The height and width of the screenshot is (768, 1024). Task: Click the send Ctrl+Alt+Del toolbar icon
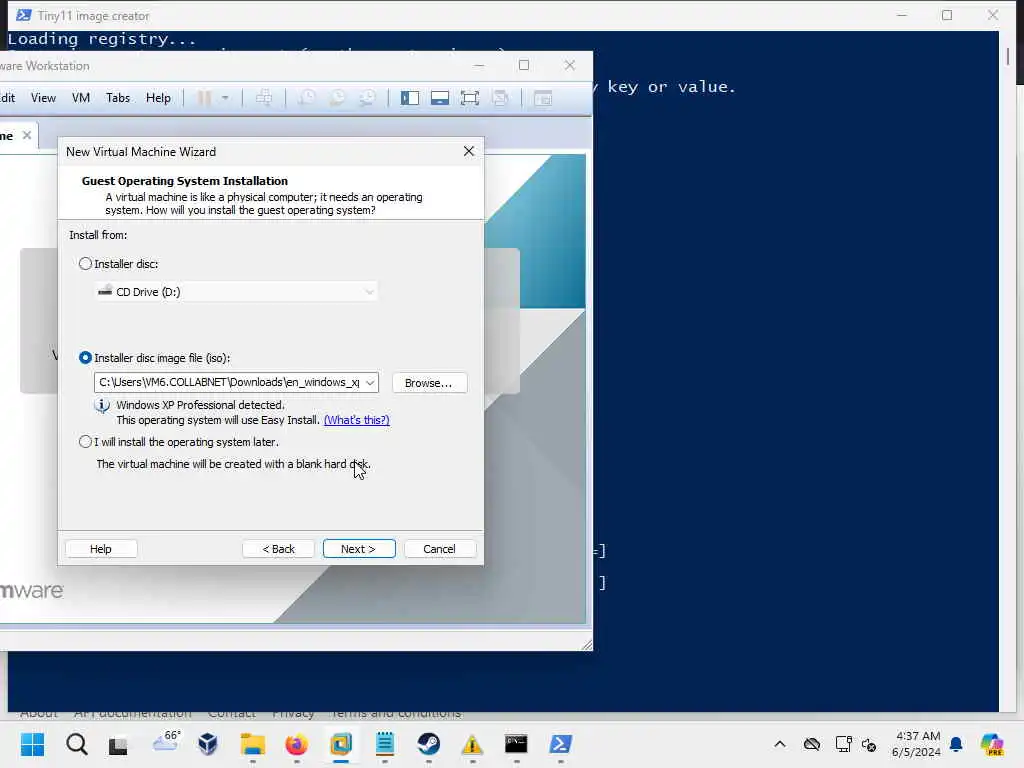[264, 99]
